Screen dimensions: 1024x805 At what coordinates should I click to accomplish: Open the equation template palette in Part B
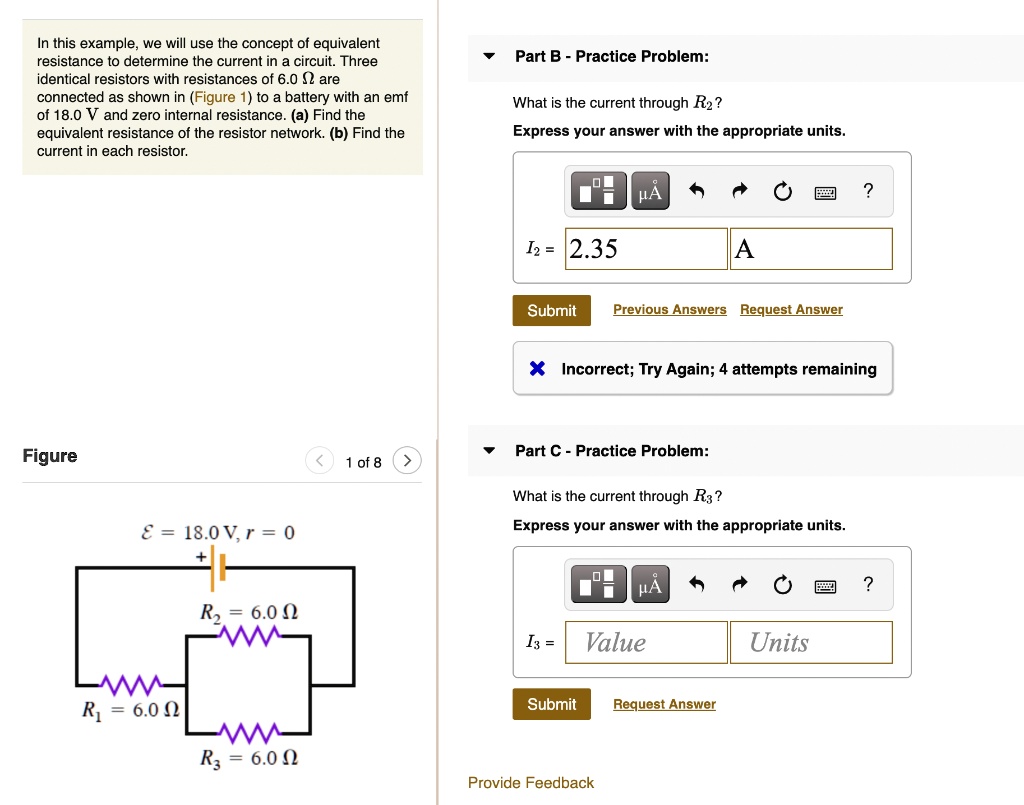click(x=598, y=190)
